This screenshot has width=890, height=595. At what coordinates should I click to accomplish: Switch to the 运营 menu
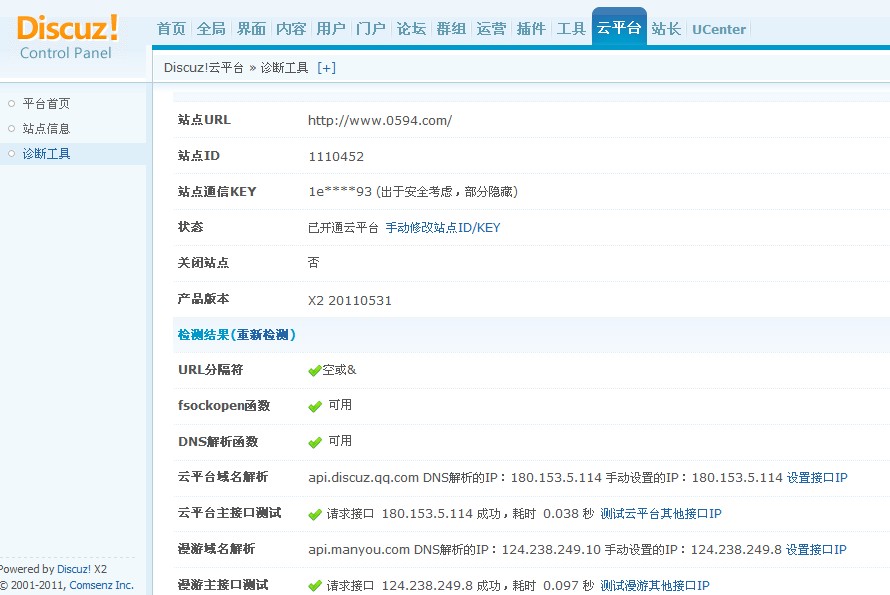point(491,29)
